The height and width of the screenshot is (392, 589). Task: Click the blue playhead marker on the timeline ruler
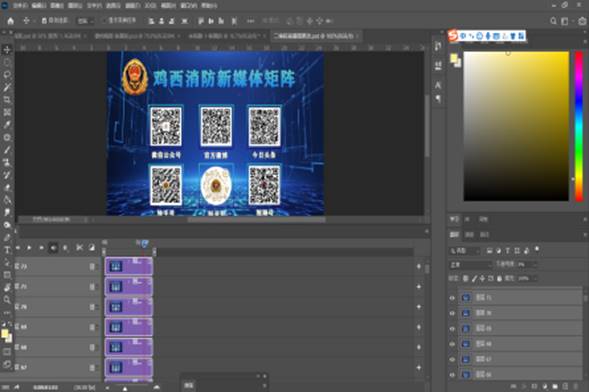144,243
